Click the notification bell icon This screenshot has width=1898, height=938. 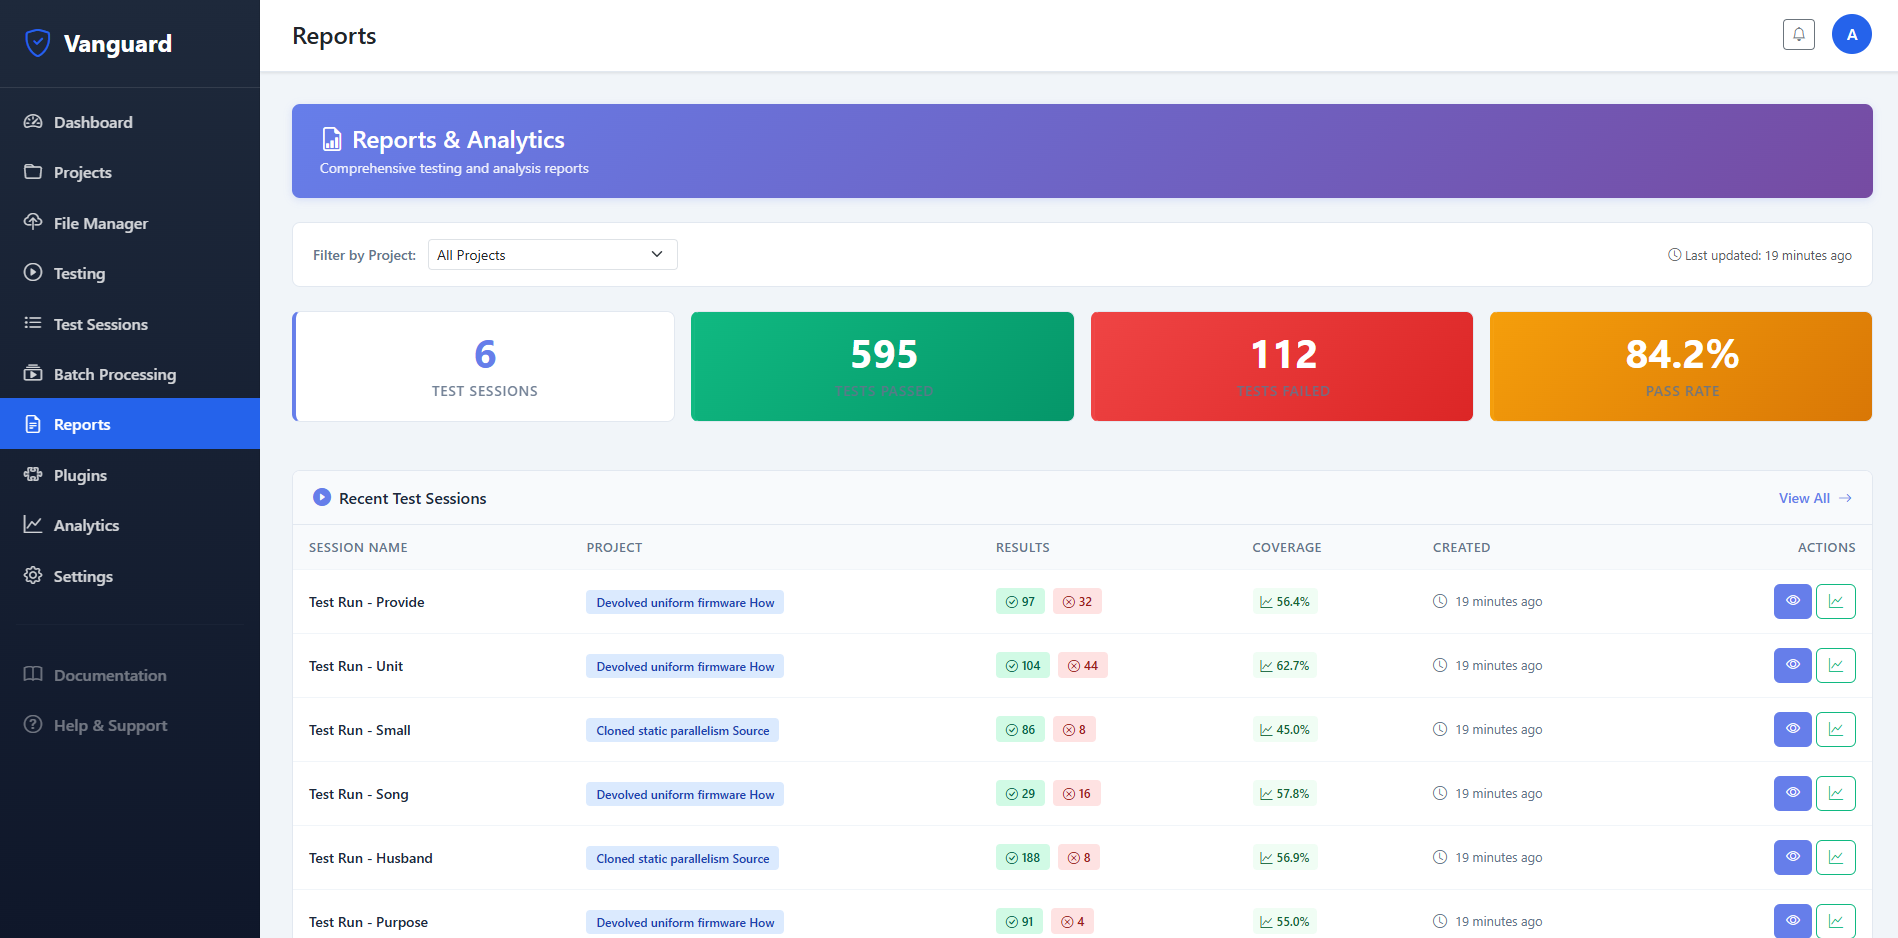1798,34
